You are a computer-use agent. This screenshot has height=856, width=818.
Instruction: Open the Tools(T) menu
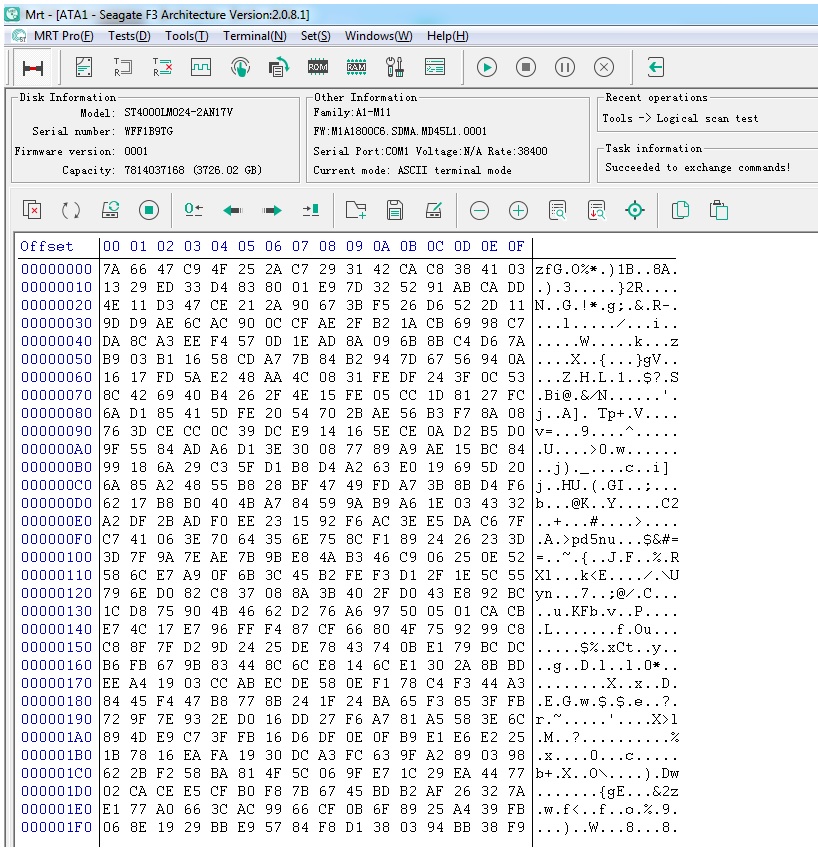[187, 36]
